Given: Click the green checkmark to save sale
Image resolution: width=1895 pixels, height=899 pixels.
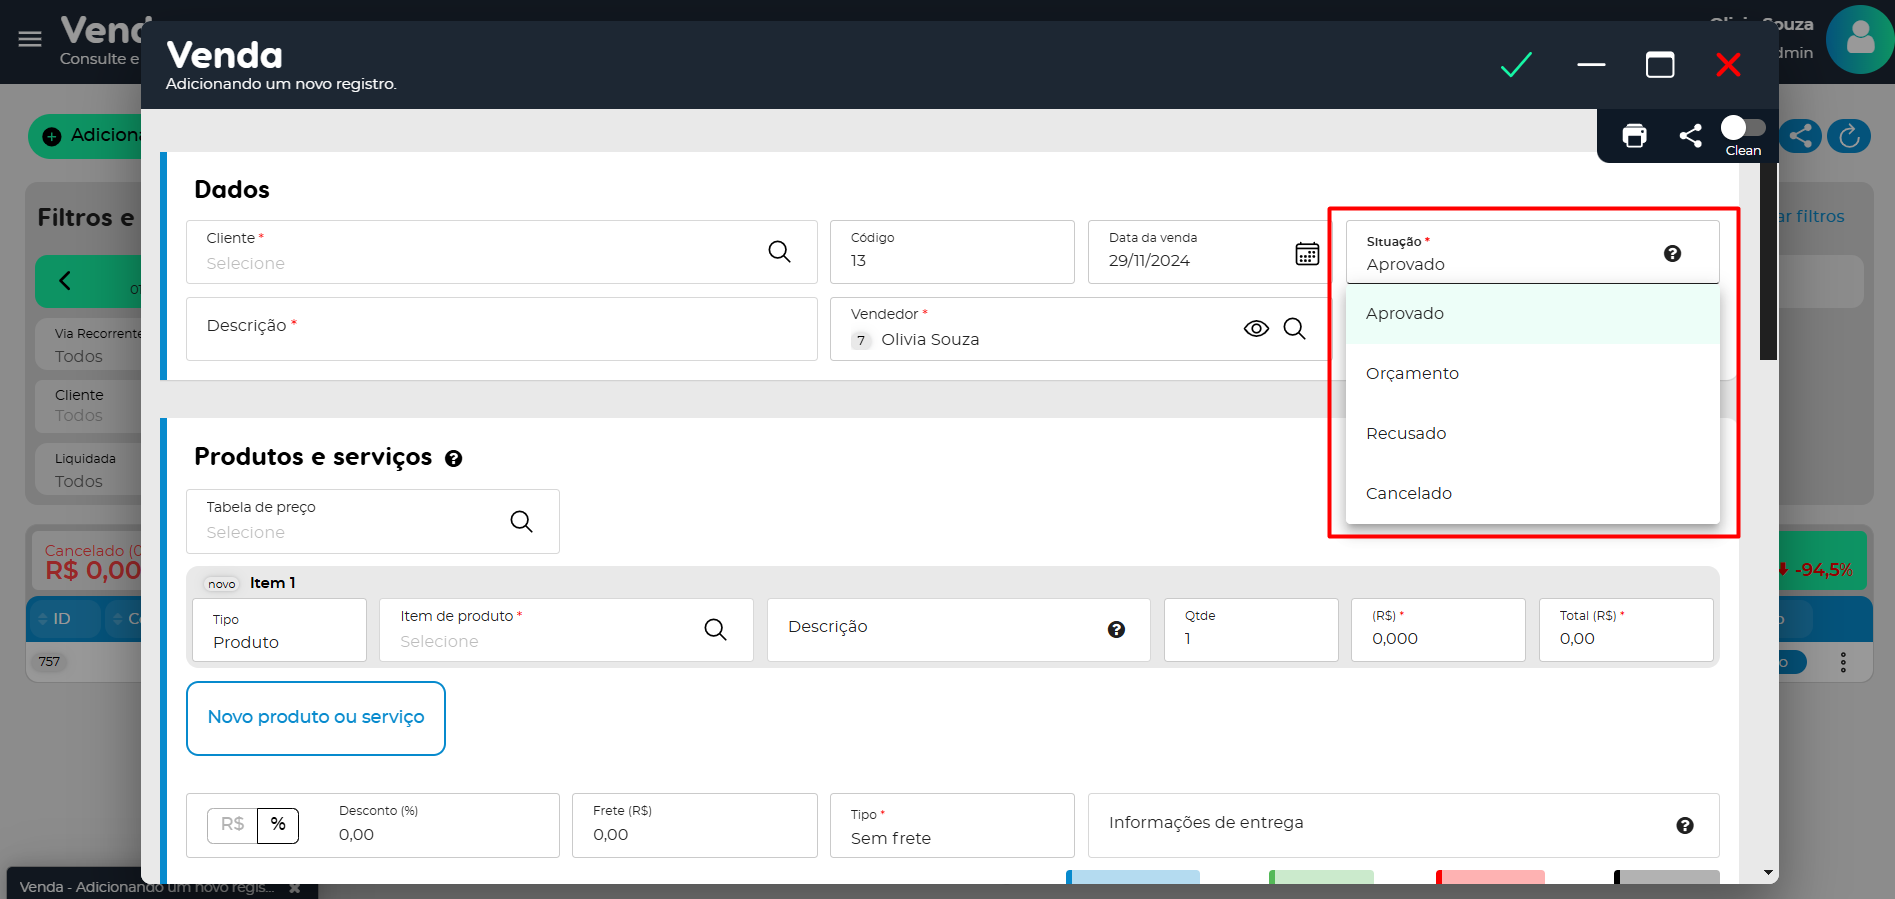Looking at the screenshot, I should (1516, 65).
